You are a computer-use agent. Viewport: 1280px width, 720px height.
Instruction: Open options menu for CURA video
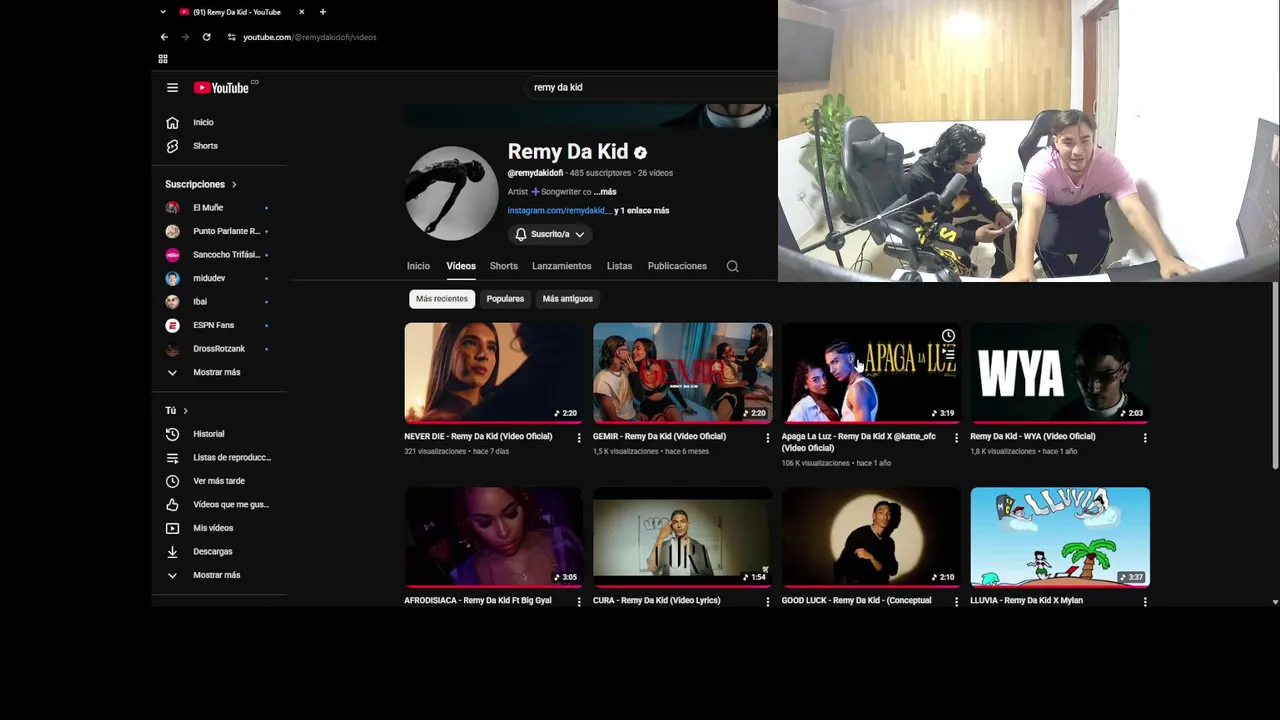pos(768,602)
